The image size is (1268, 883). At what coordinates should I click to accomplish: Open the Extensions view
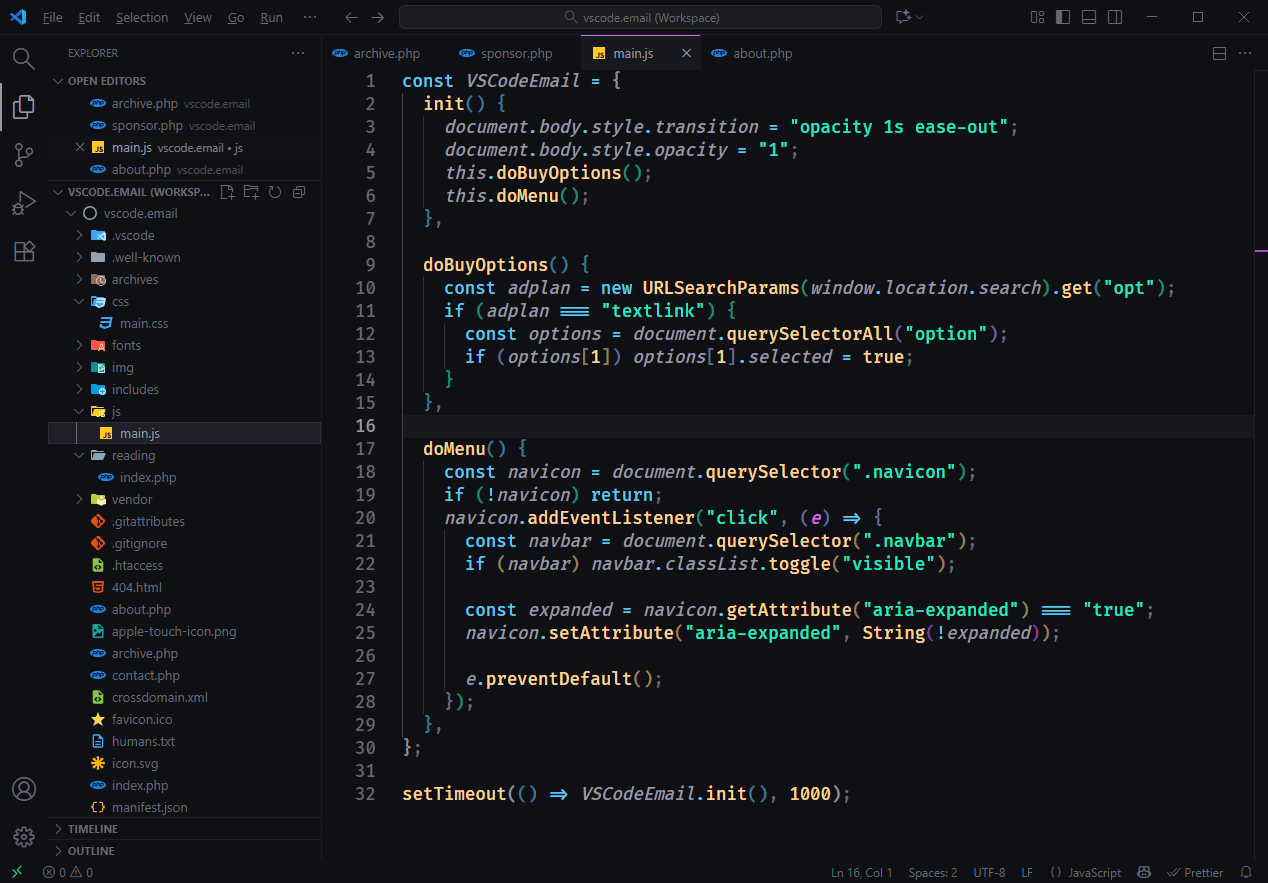(x=23, y=251)
